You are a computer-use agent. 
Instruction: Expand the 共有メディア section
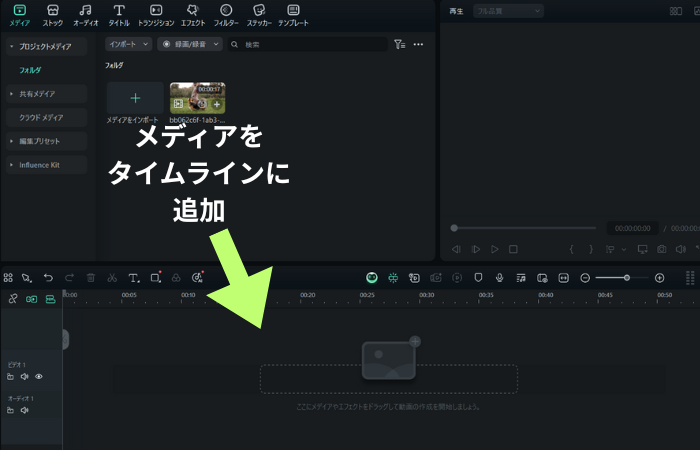(x=12, y=94)
